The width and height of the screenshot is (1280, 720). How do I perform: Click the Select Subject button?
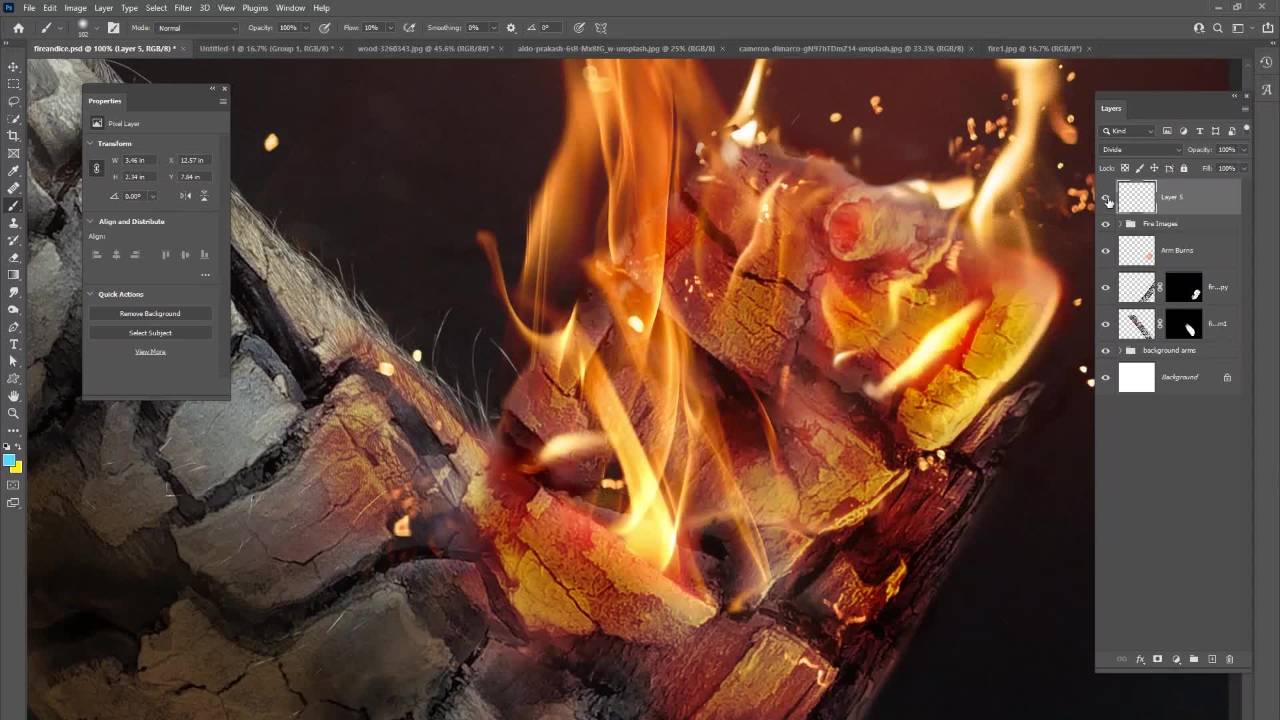click(150, 333)
